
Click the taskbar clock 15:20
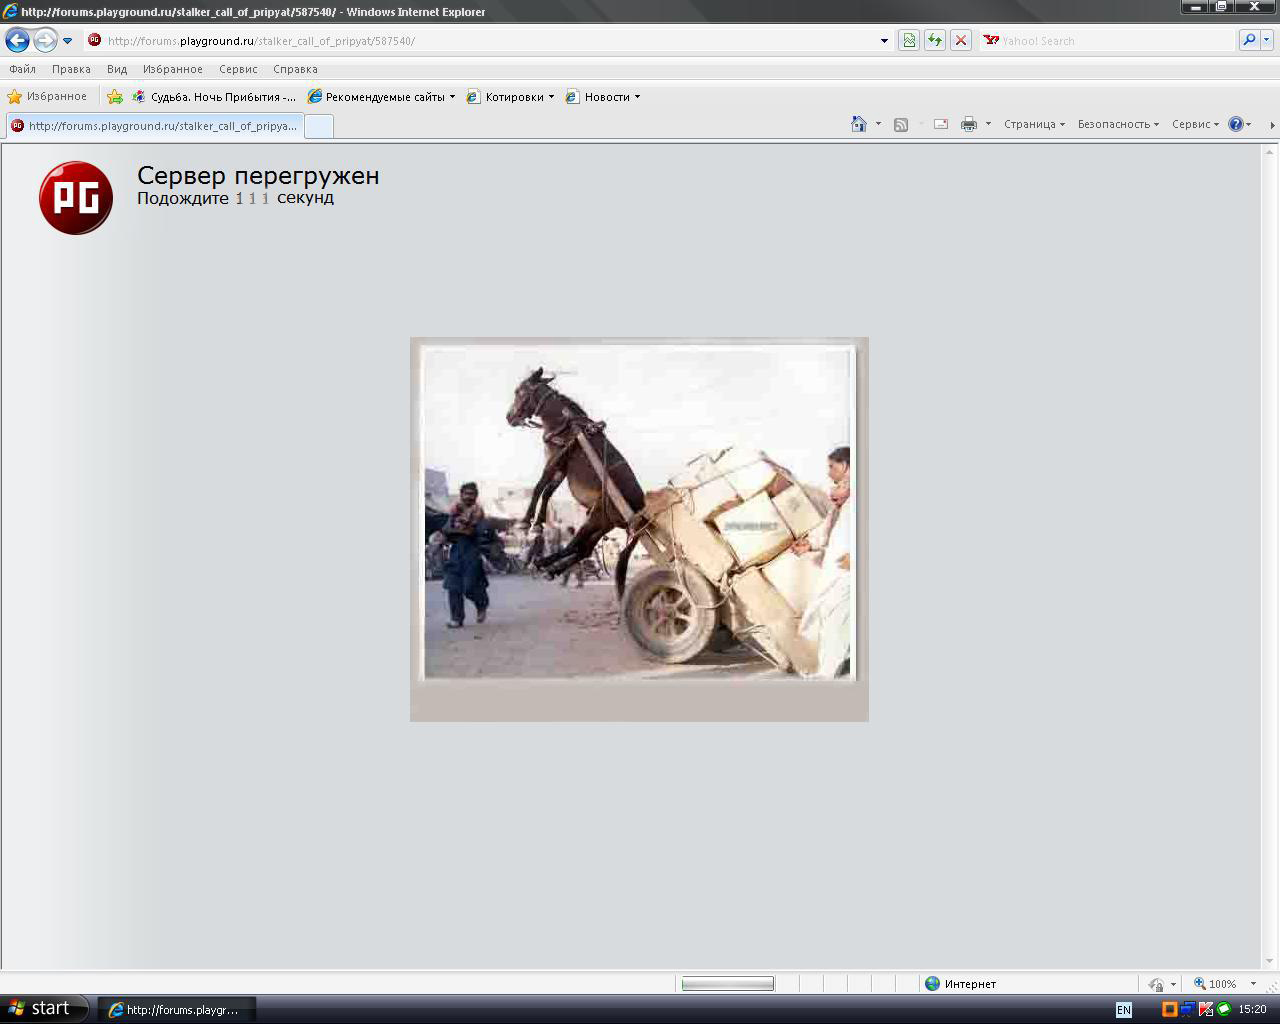[1253, 1010]
